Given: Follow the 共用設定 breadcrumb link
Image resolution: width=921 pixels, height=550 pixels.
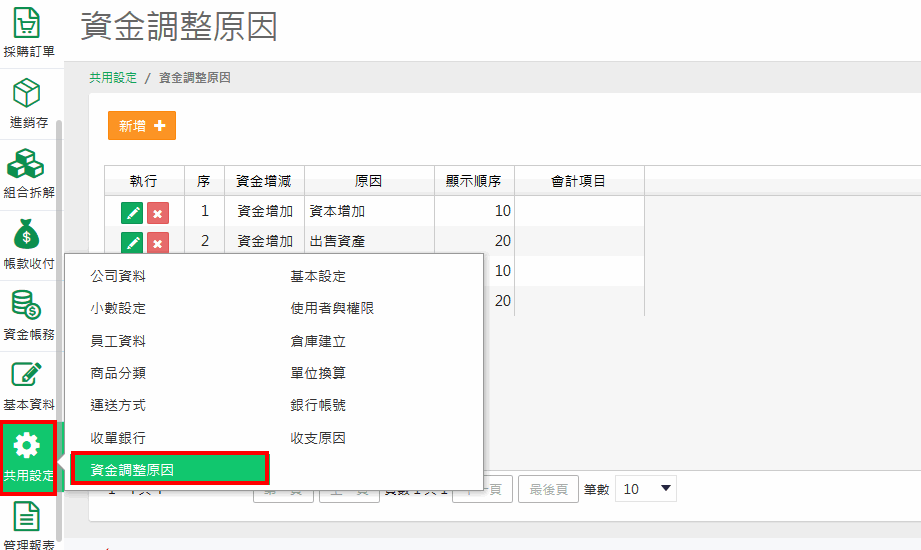Looking at the screenshot, I should pyautogui.click(x=113, y=78).
